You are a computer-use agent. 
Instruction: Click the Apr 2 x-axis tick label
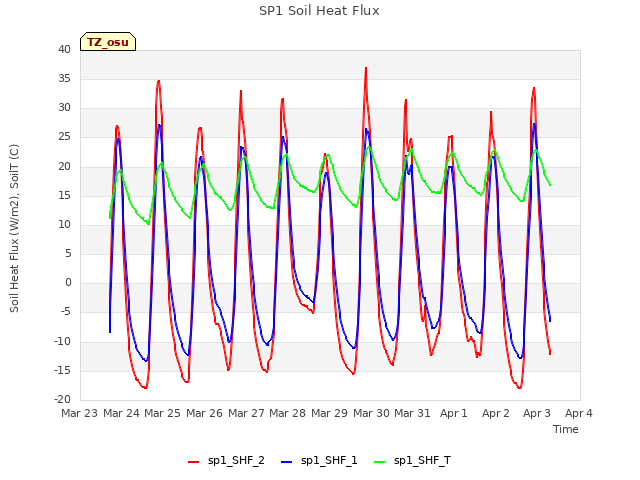(x=496, y=413)
